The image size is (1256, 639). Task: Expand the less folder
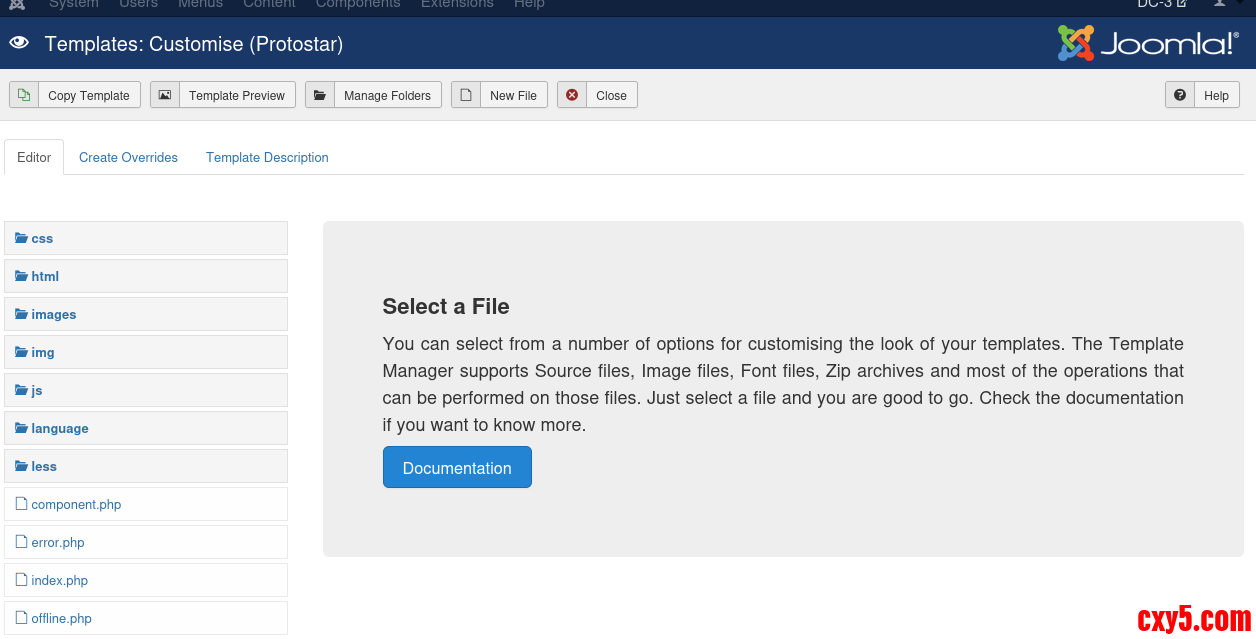tap(44, 466)
